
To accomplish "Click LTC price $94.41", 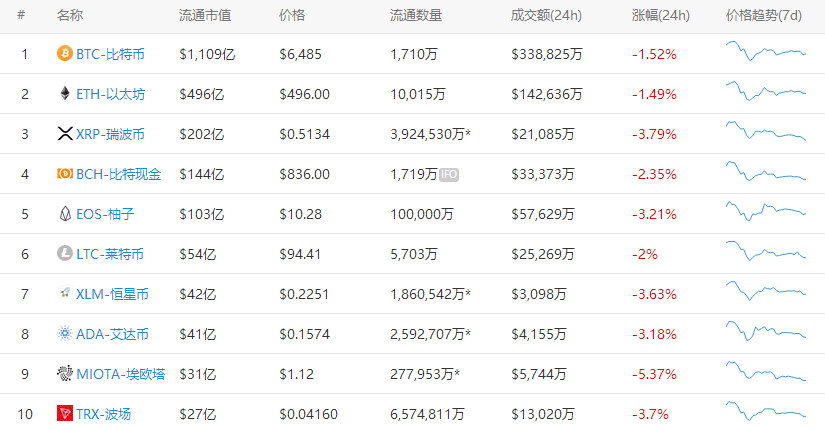I will pos(300,254).
